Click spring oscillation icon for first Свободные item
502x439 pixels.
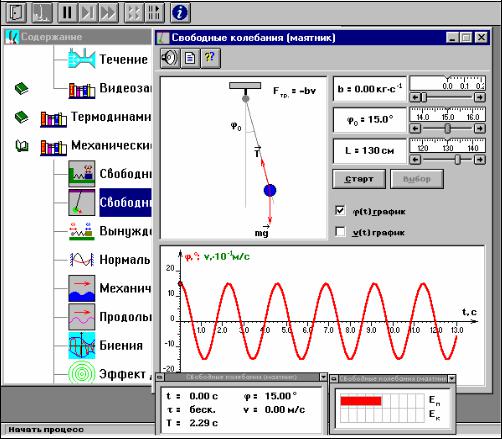coord(82,173)
